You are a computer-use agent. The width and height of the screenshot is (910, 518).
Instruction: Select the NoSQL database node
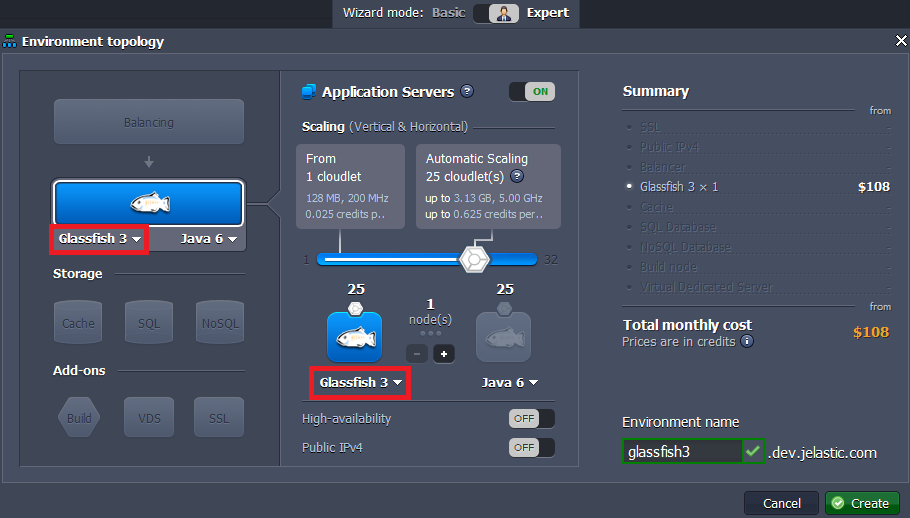pos(220,323)
